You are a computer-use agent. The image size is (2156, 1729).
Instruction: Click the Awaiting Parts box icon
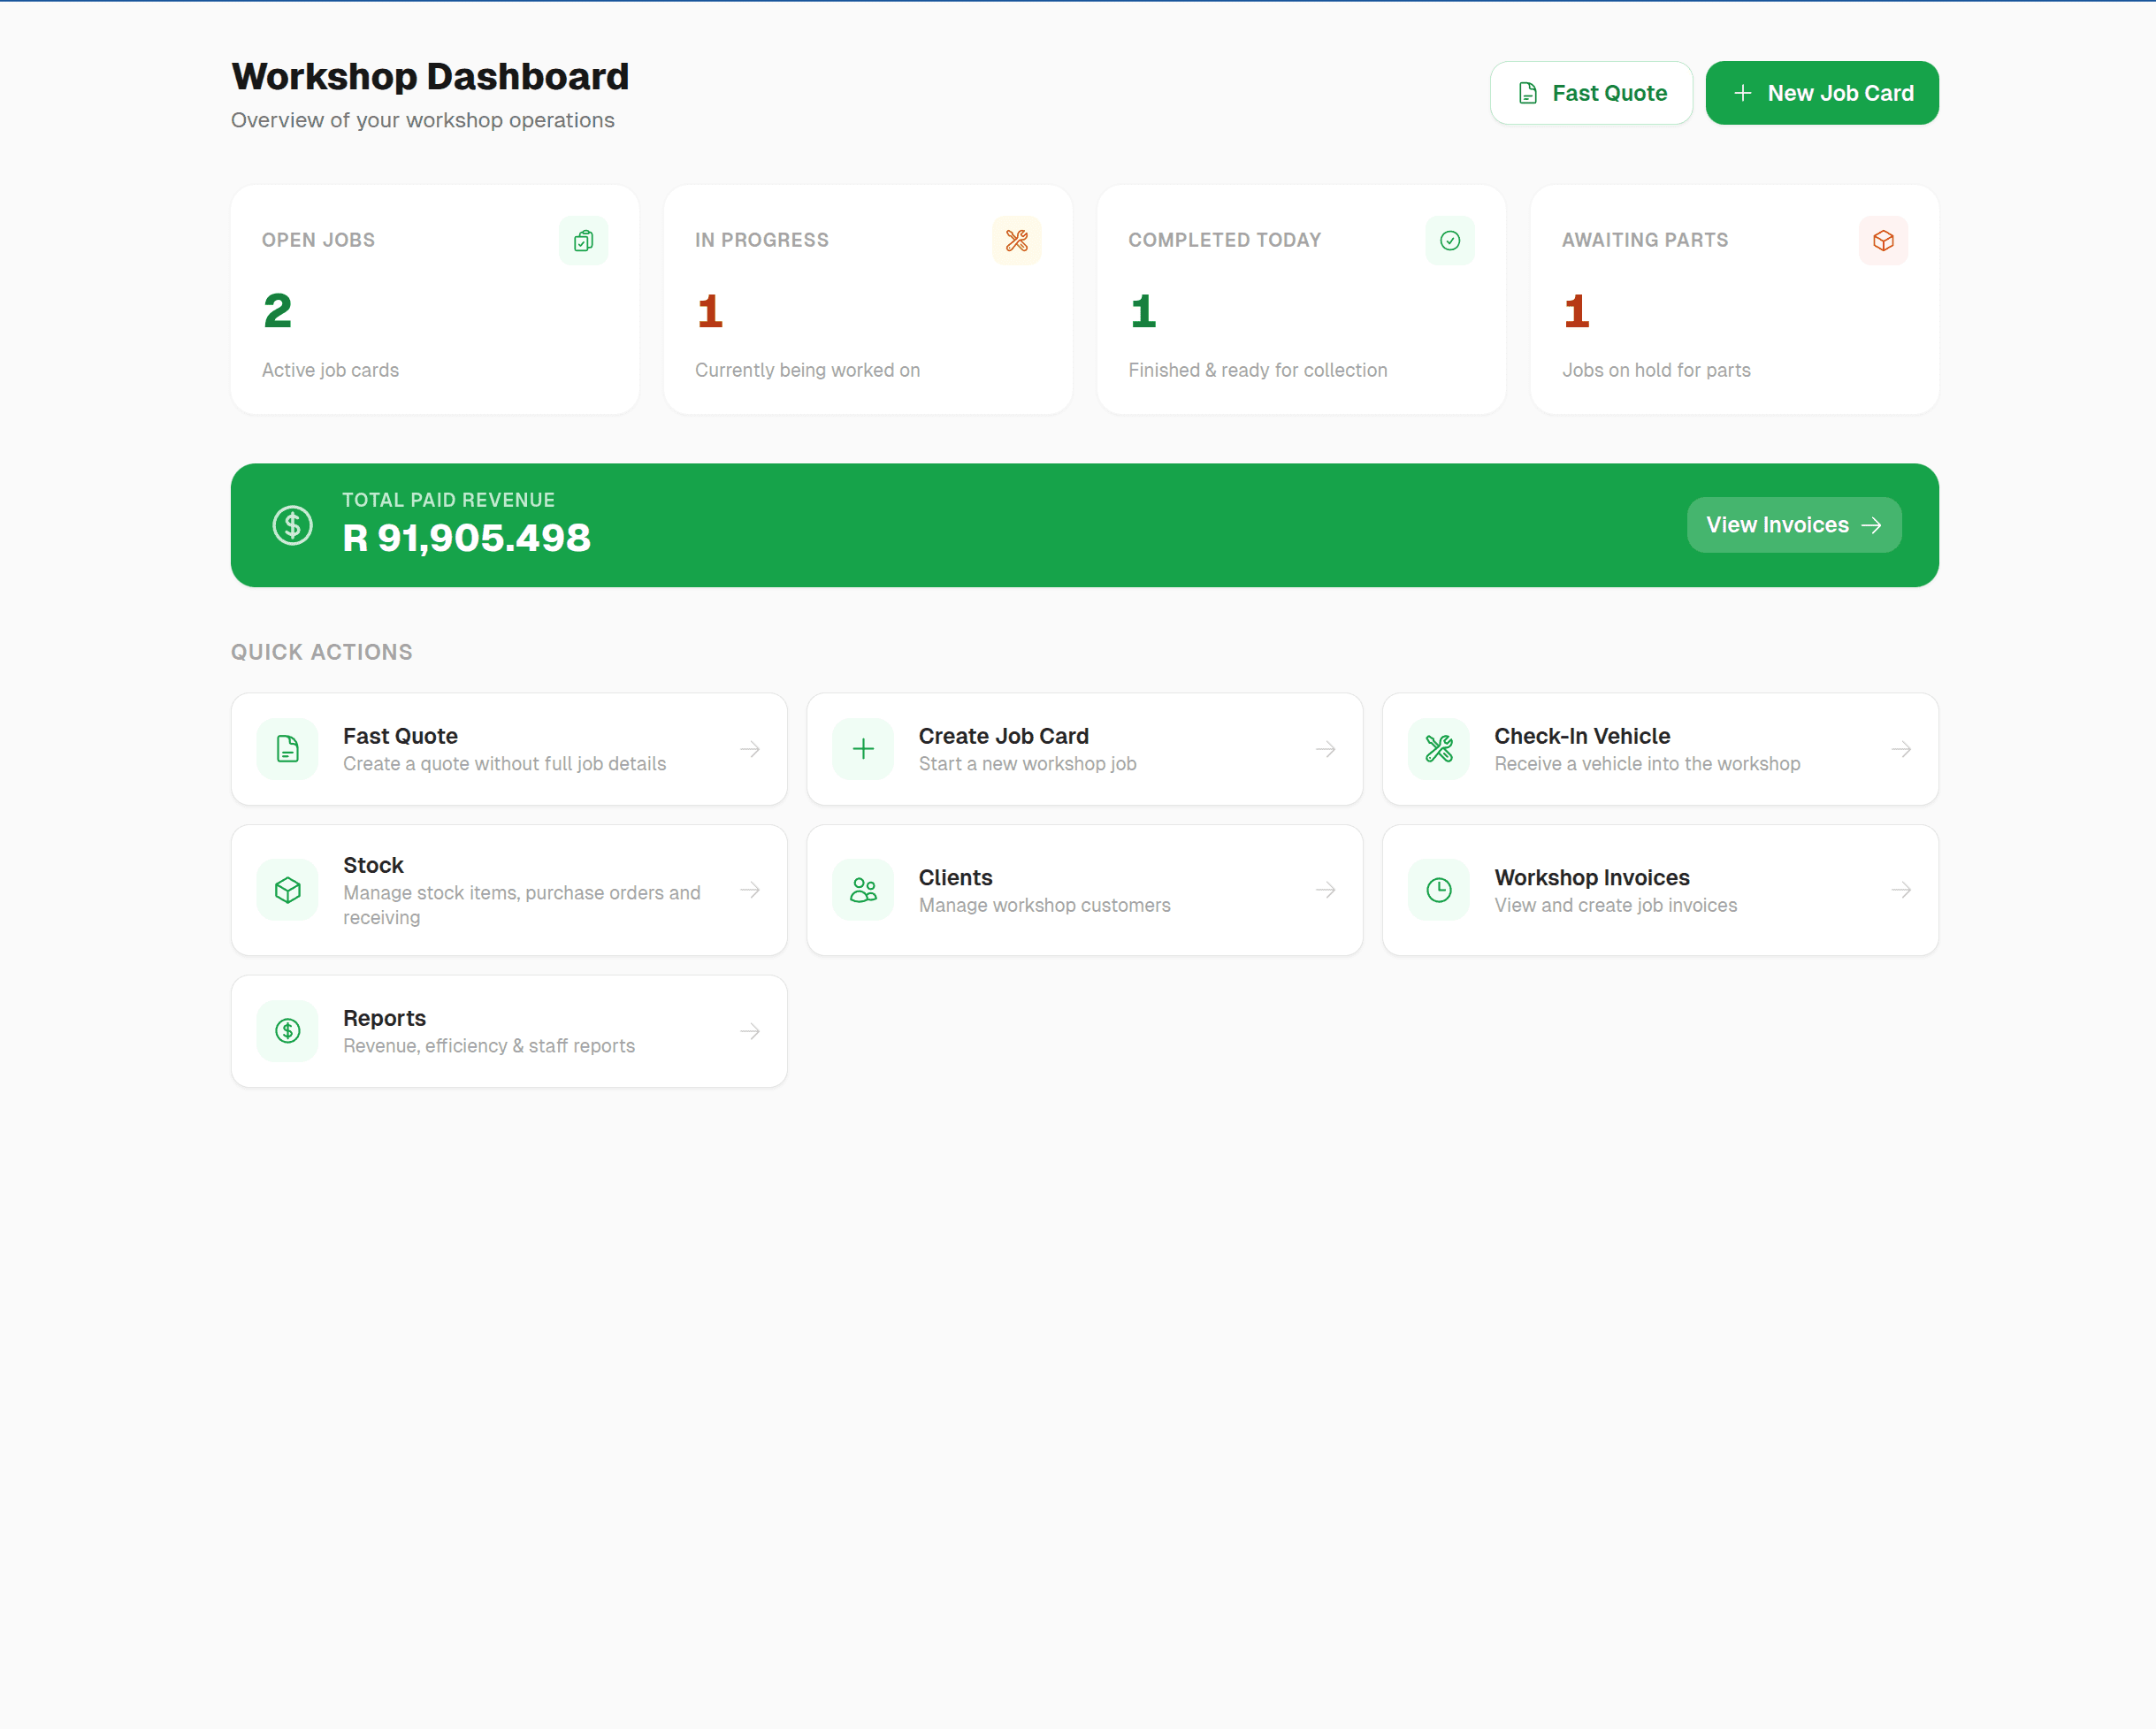pyautogui.click(x=1883, y=240)
